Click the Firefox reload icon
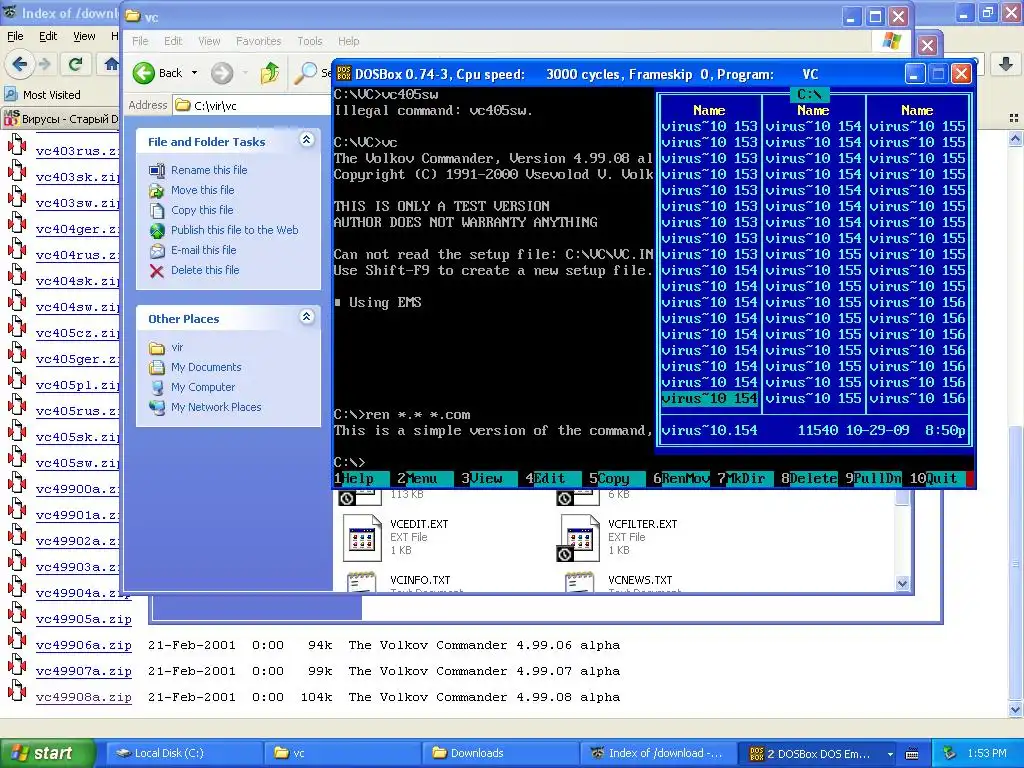 click(76, 64)
